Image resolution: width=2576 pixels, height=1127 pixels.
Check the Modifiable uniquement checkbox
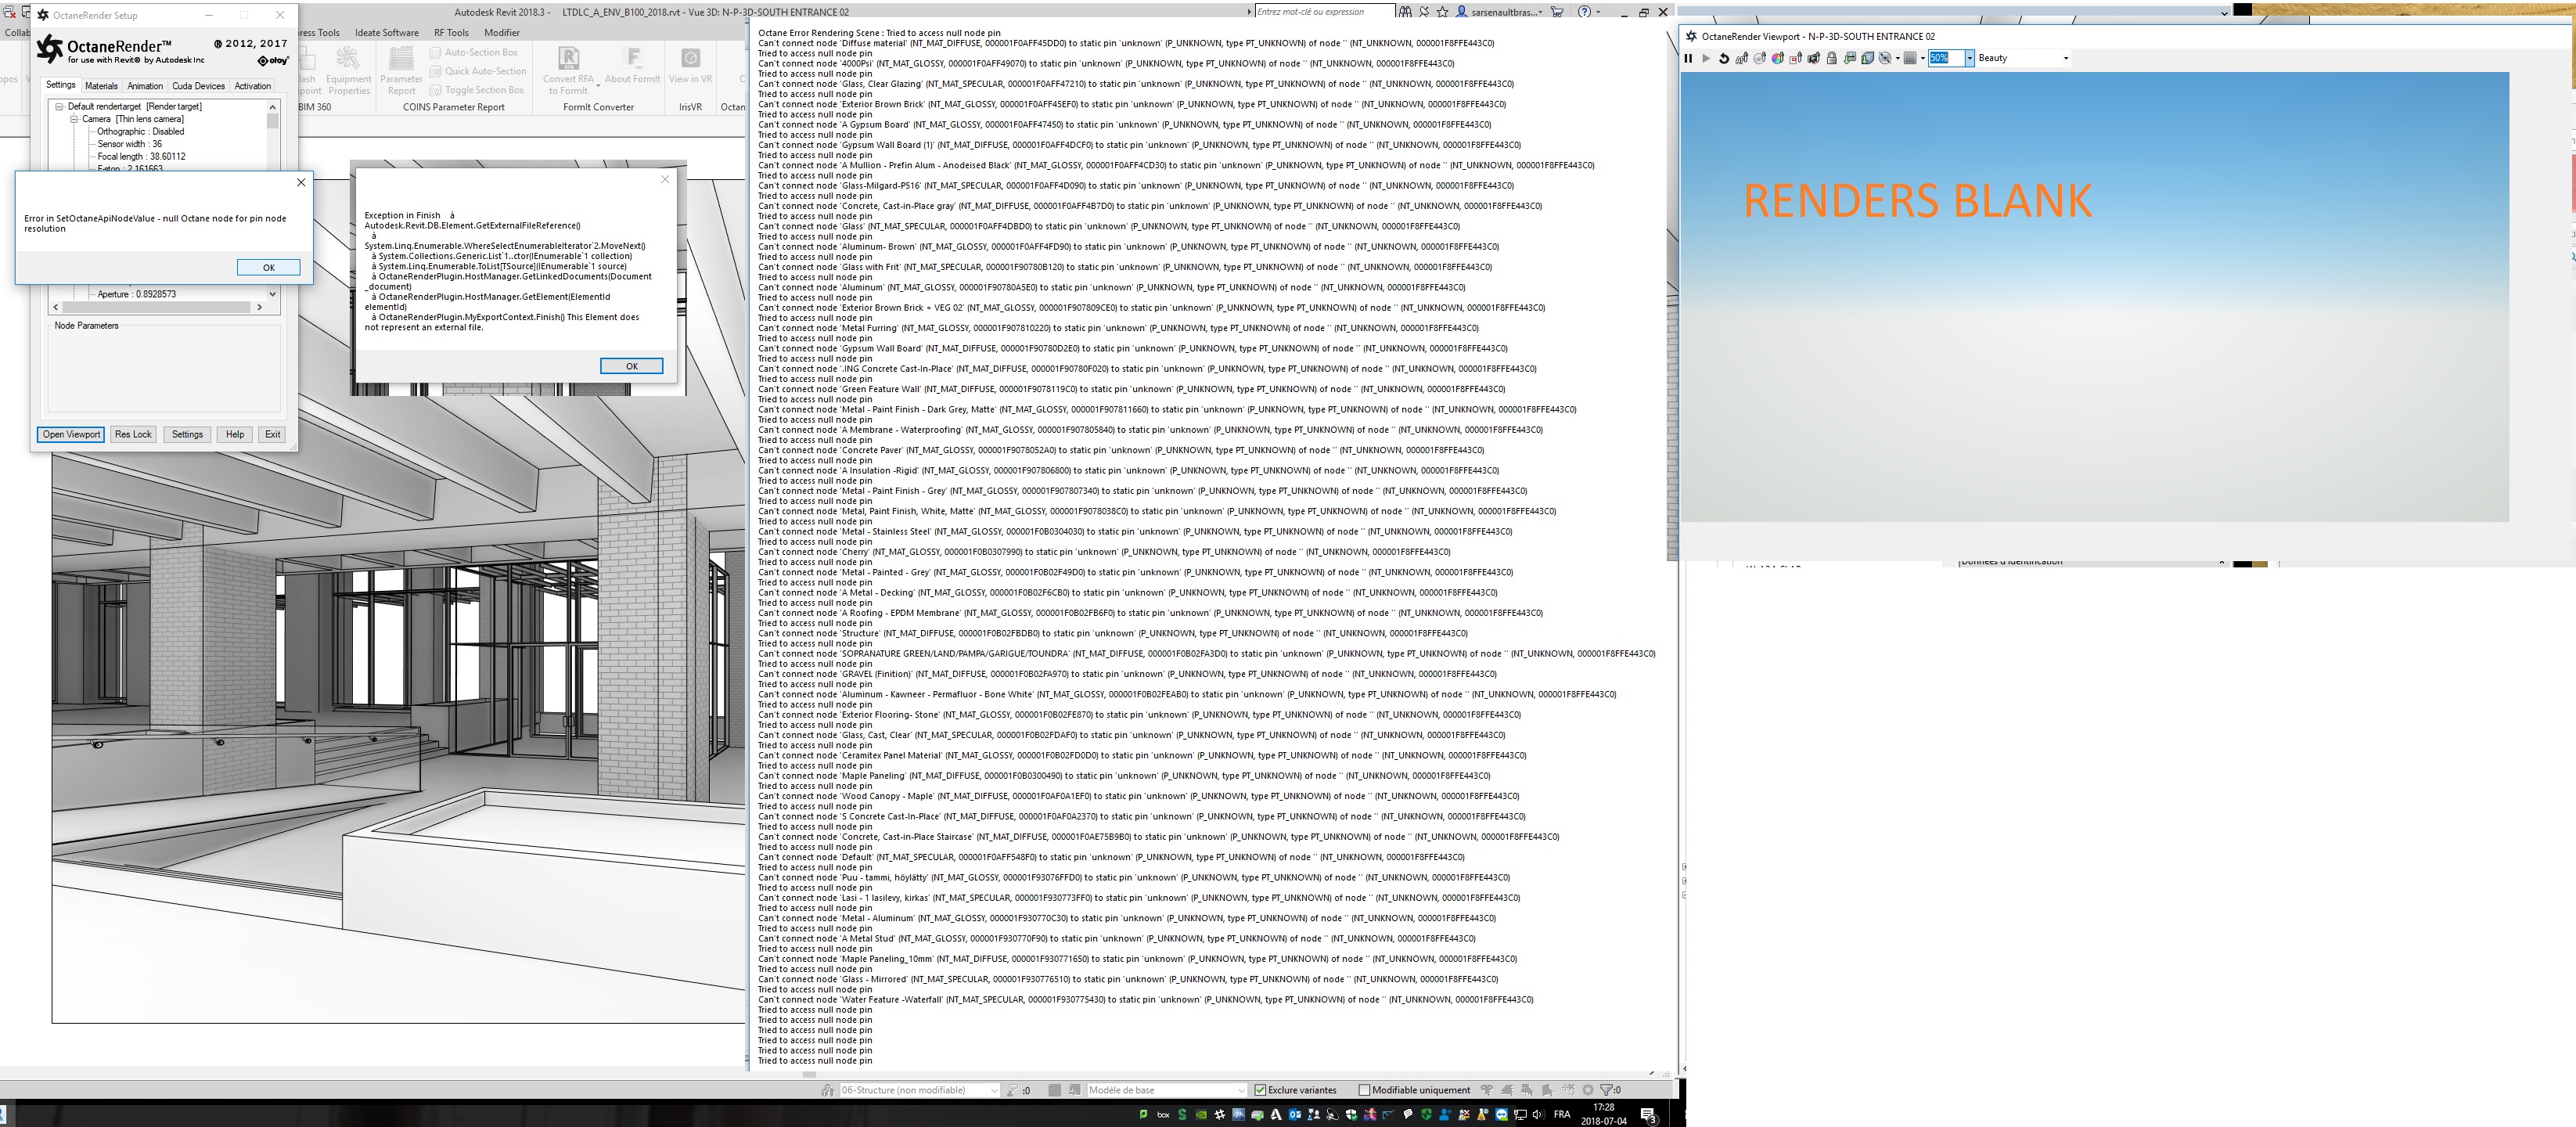click(x=1364, y=1090)
